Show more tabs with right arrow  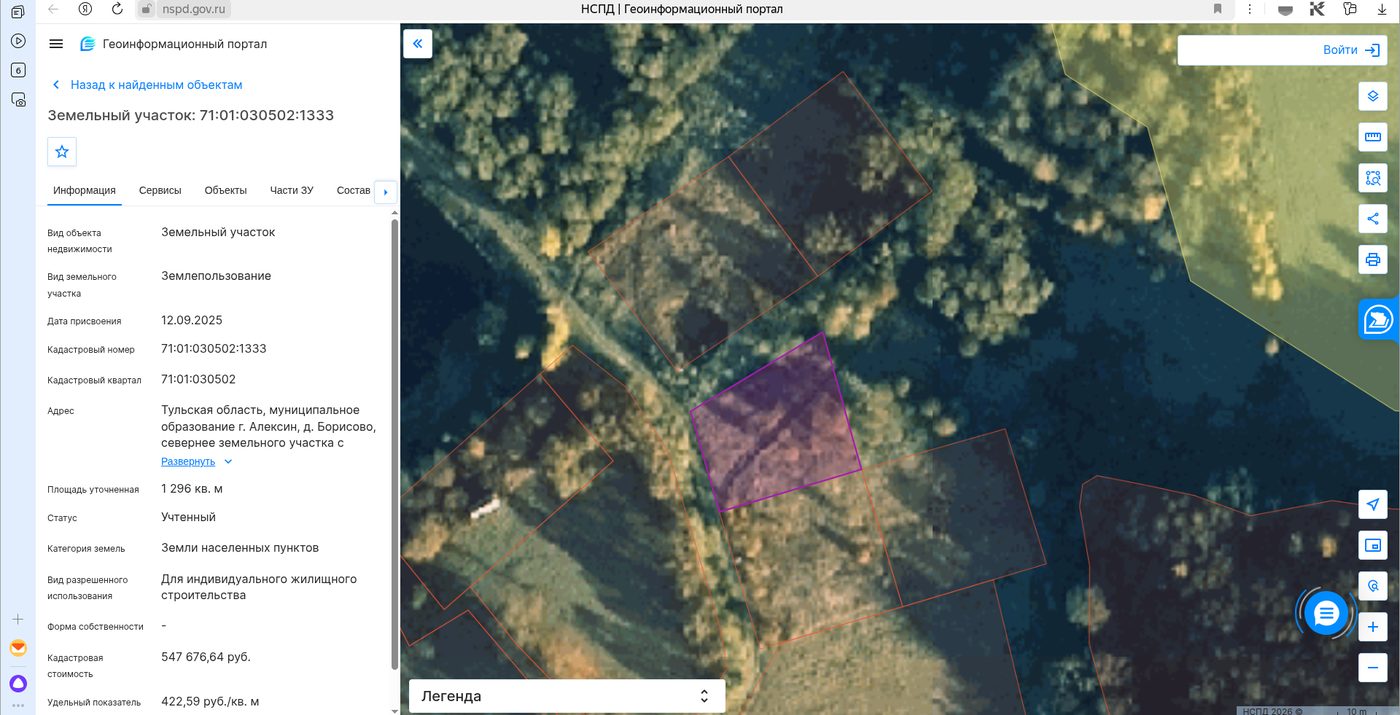coord(386,192)
